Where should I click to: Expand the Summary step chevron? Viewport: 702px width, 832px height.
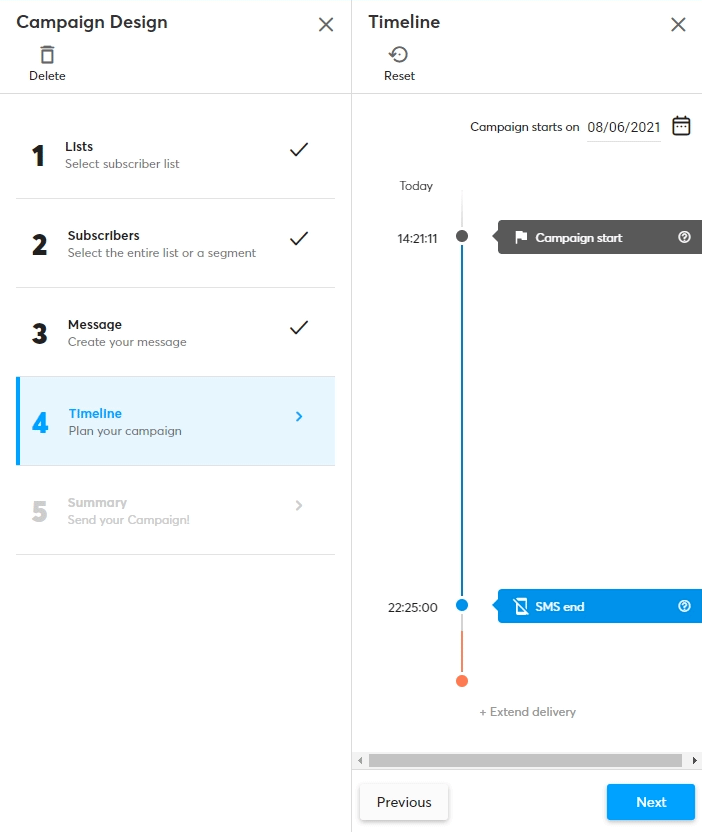(x=299, y=506)
